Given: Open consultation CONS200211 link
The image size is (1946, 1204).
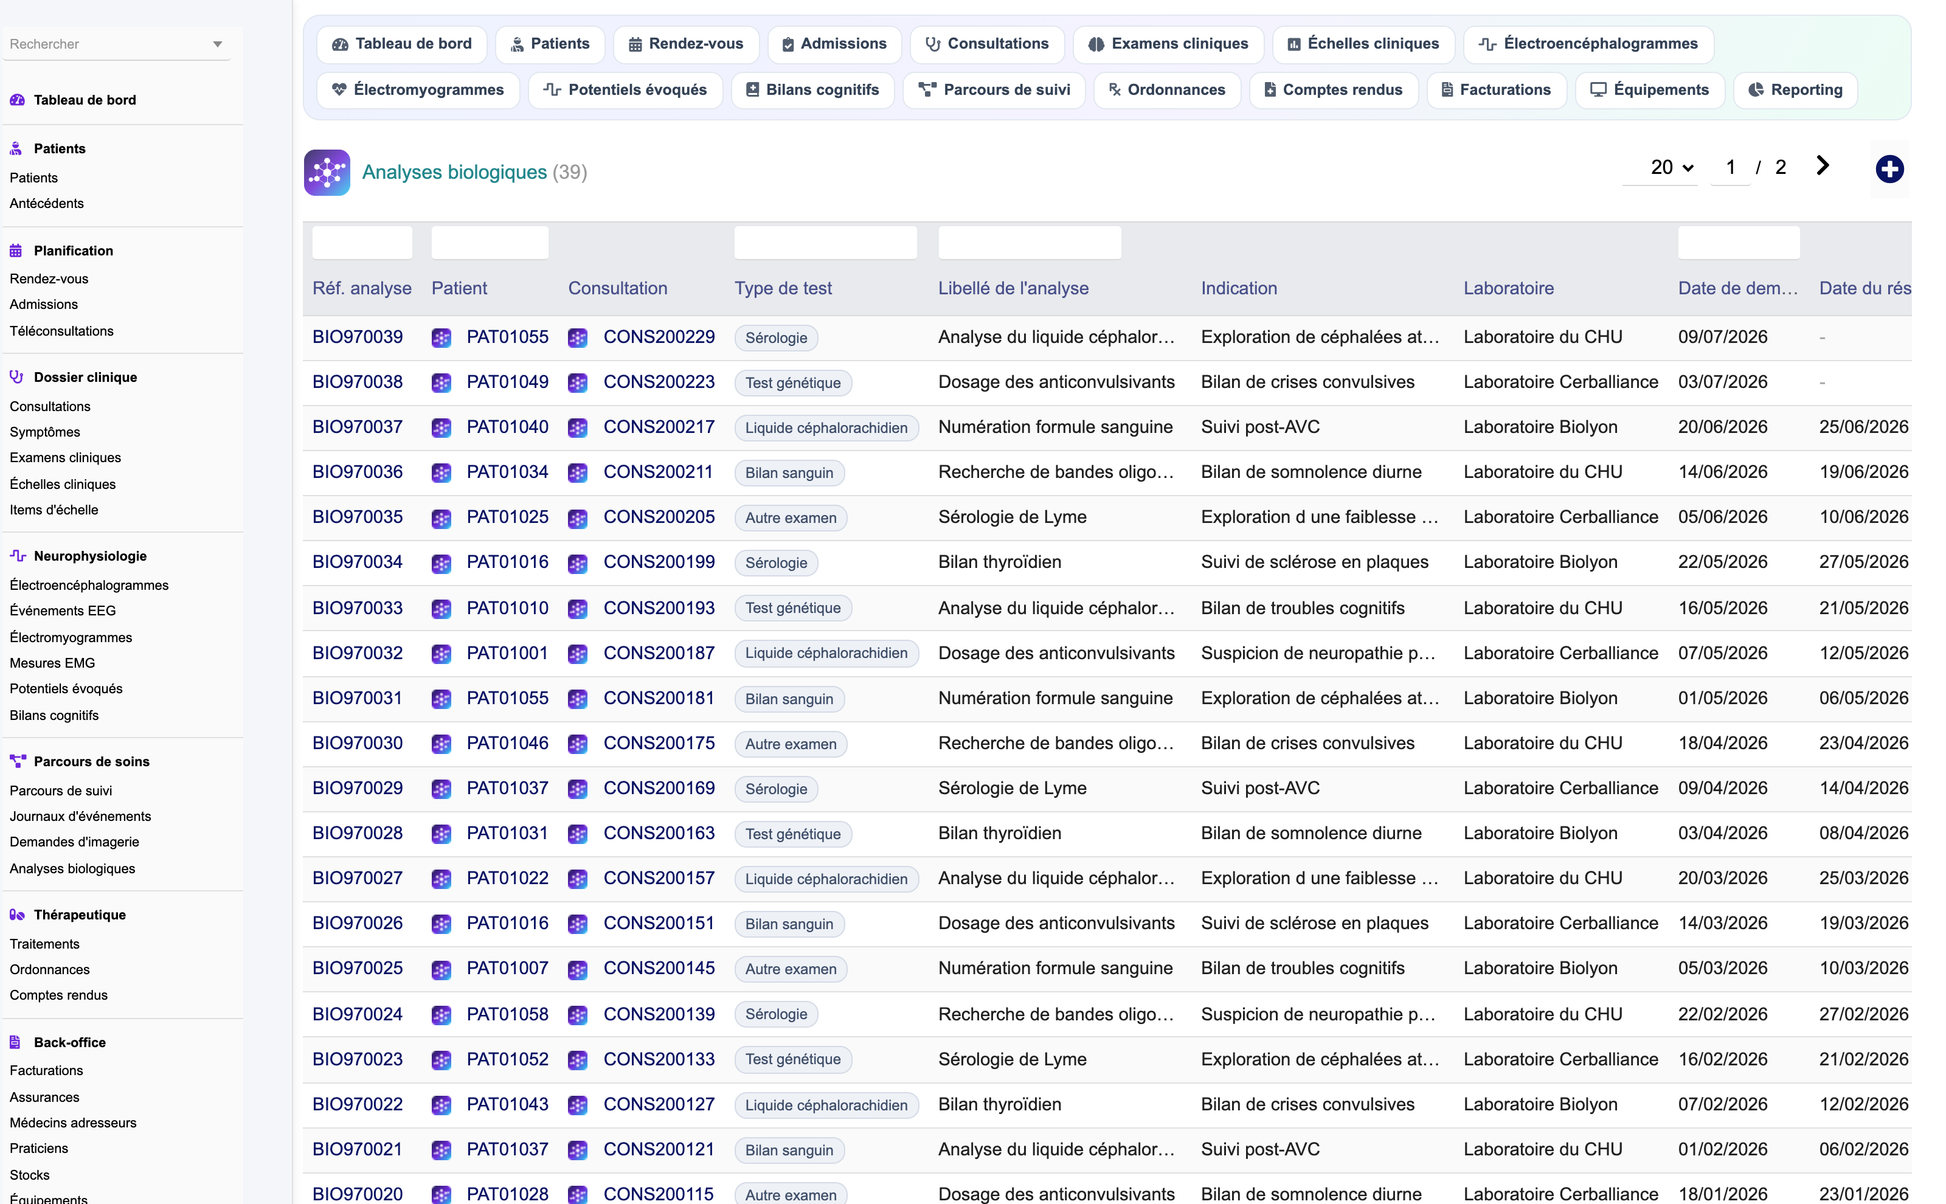Looking at the screenshot, I should [x=659, y=472].
